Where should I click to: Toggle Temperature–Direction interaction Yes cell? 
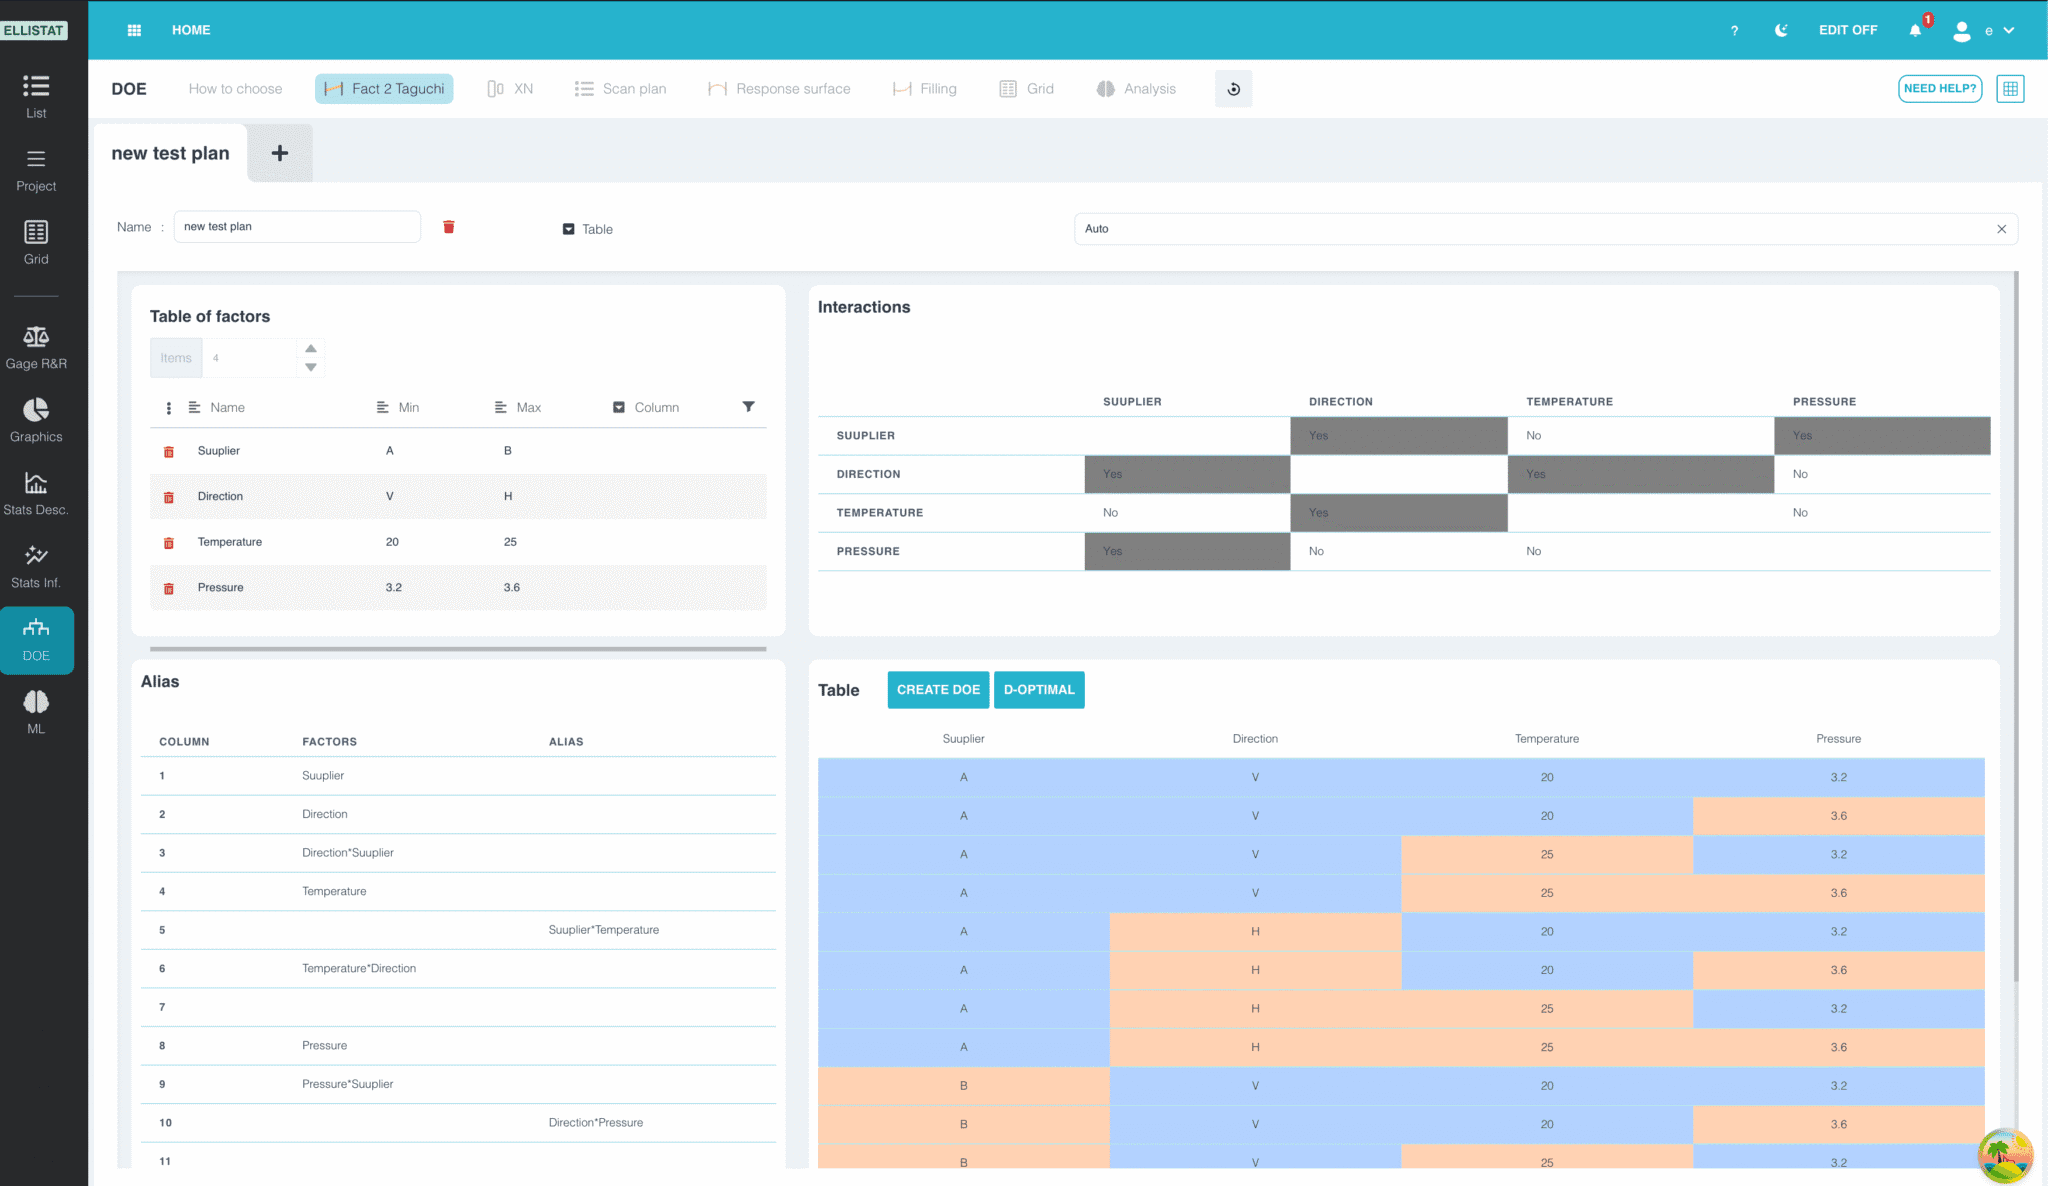pos(1398,513)
